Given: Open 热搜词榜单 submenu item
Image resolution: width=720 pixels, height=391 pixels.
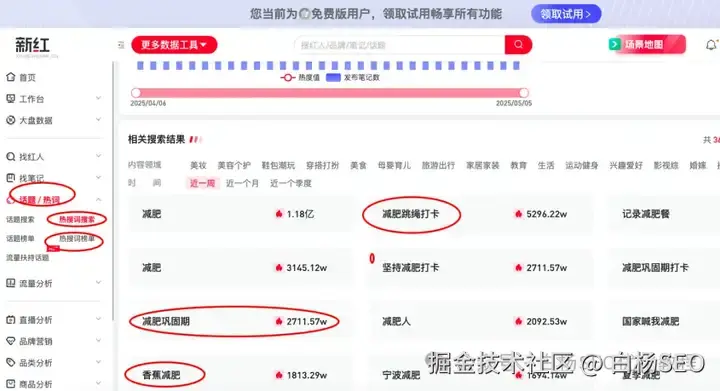Looking at the screenshot, I should pyautogui.click(x=77, y=239).
